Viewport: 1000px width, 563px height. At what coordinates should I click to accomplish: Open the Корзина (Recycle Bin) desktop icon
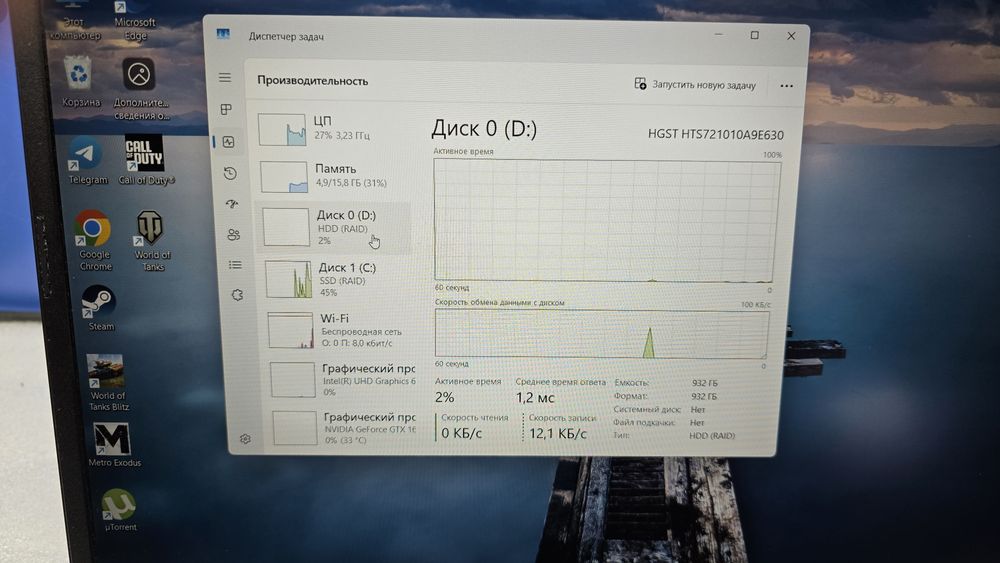(x=80, y=83)
